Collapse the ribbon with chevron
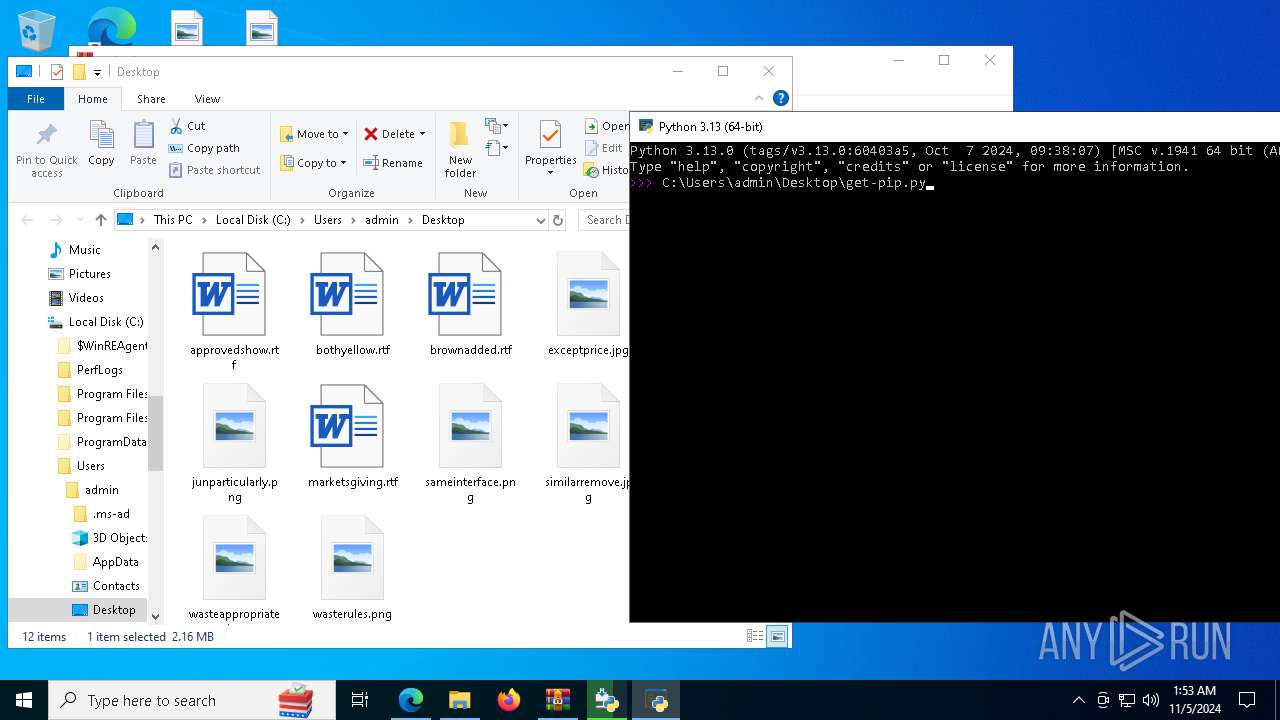 tap(759, 98)
